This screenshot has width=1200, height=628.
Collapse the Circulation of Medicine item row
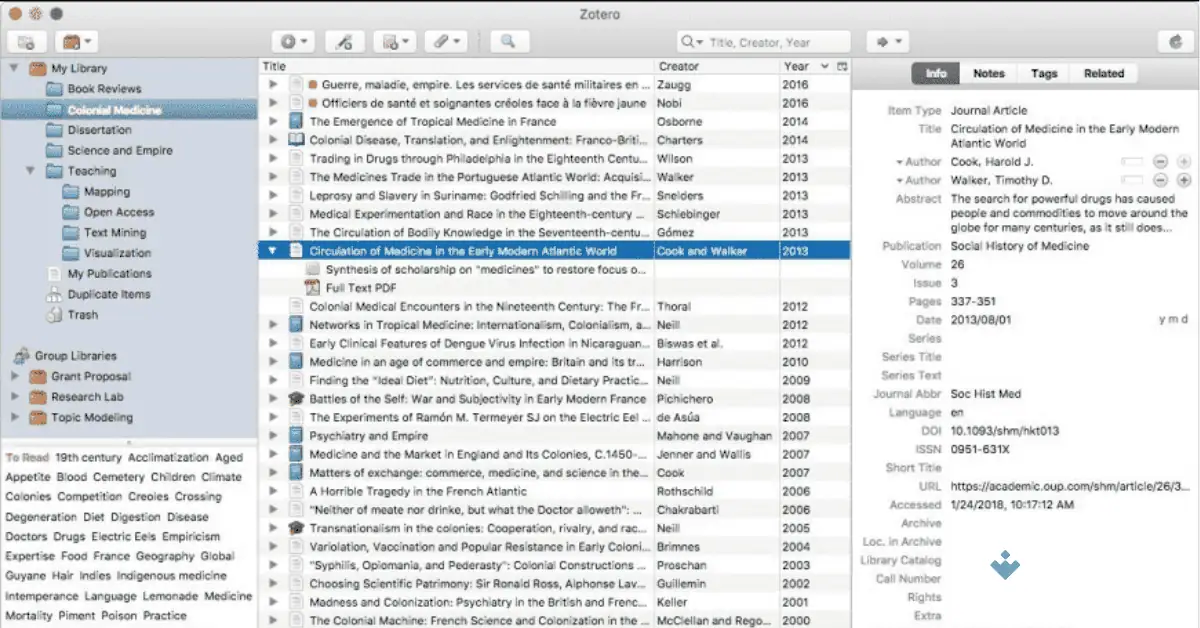point(271,251)
